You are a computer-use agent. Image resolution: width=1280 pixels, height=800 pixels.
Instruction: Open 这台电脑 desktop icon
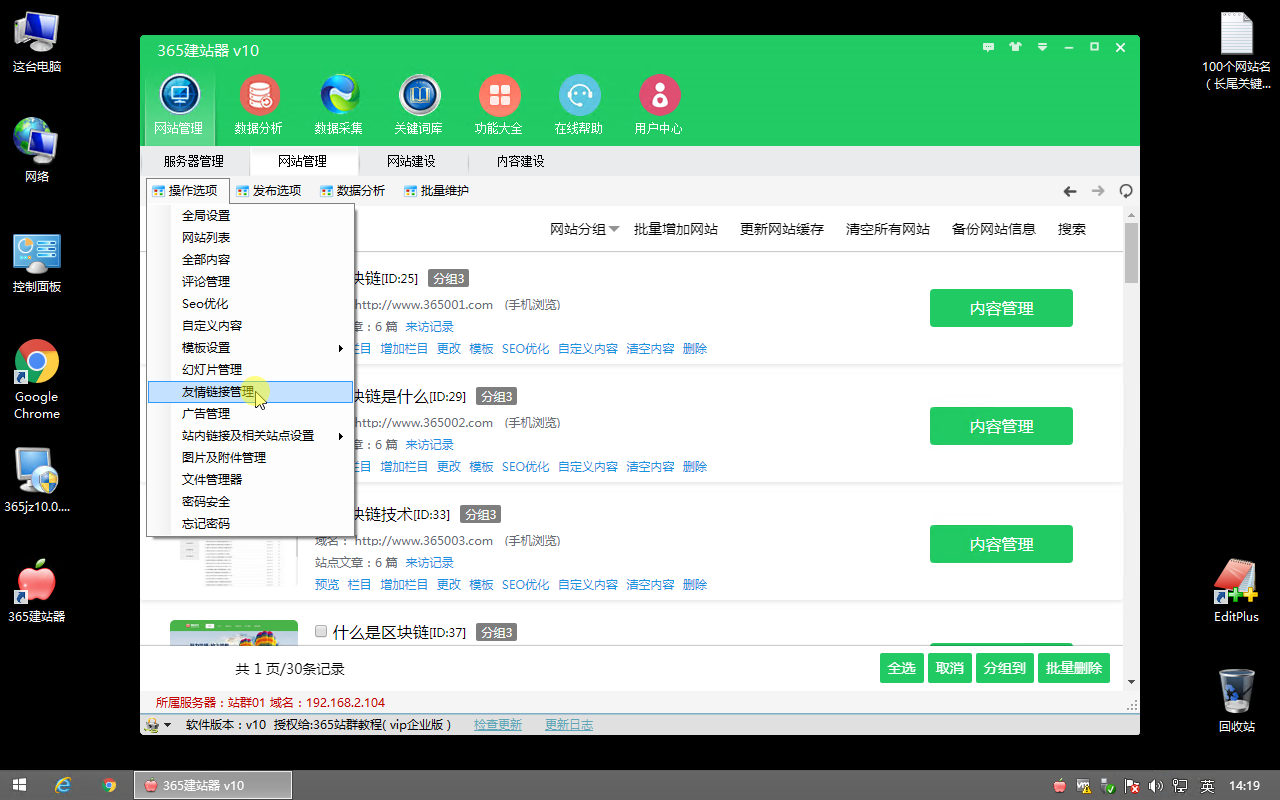point(37,42)
